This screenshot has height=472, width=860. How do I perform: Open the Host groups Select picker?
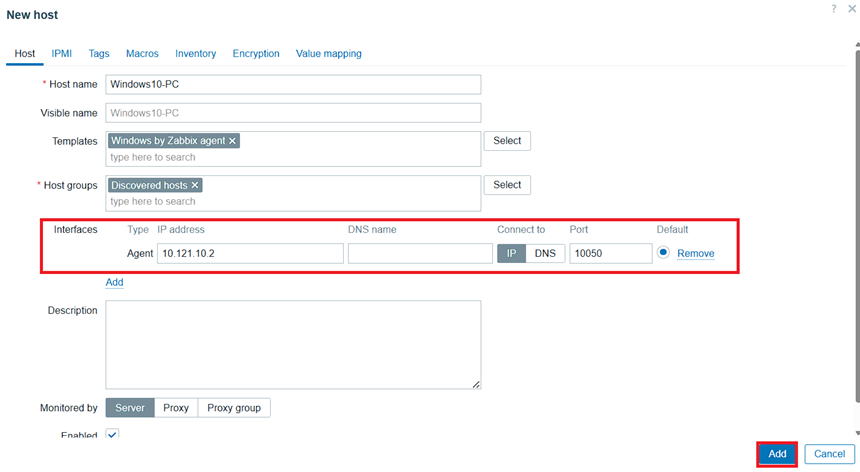click(x=507, y=185)
